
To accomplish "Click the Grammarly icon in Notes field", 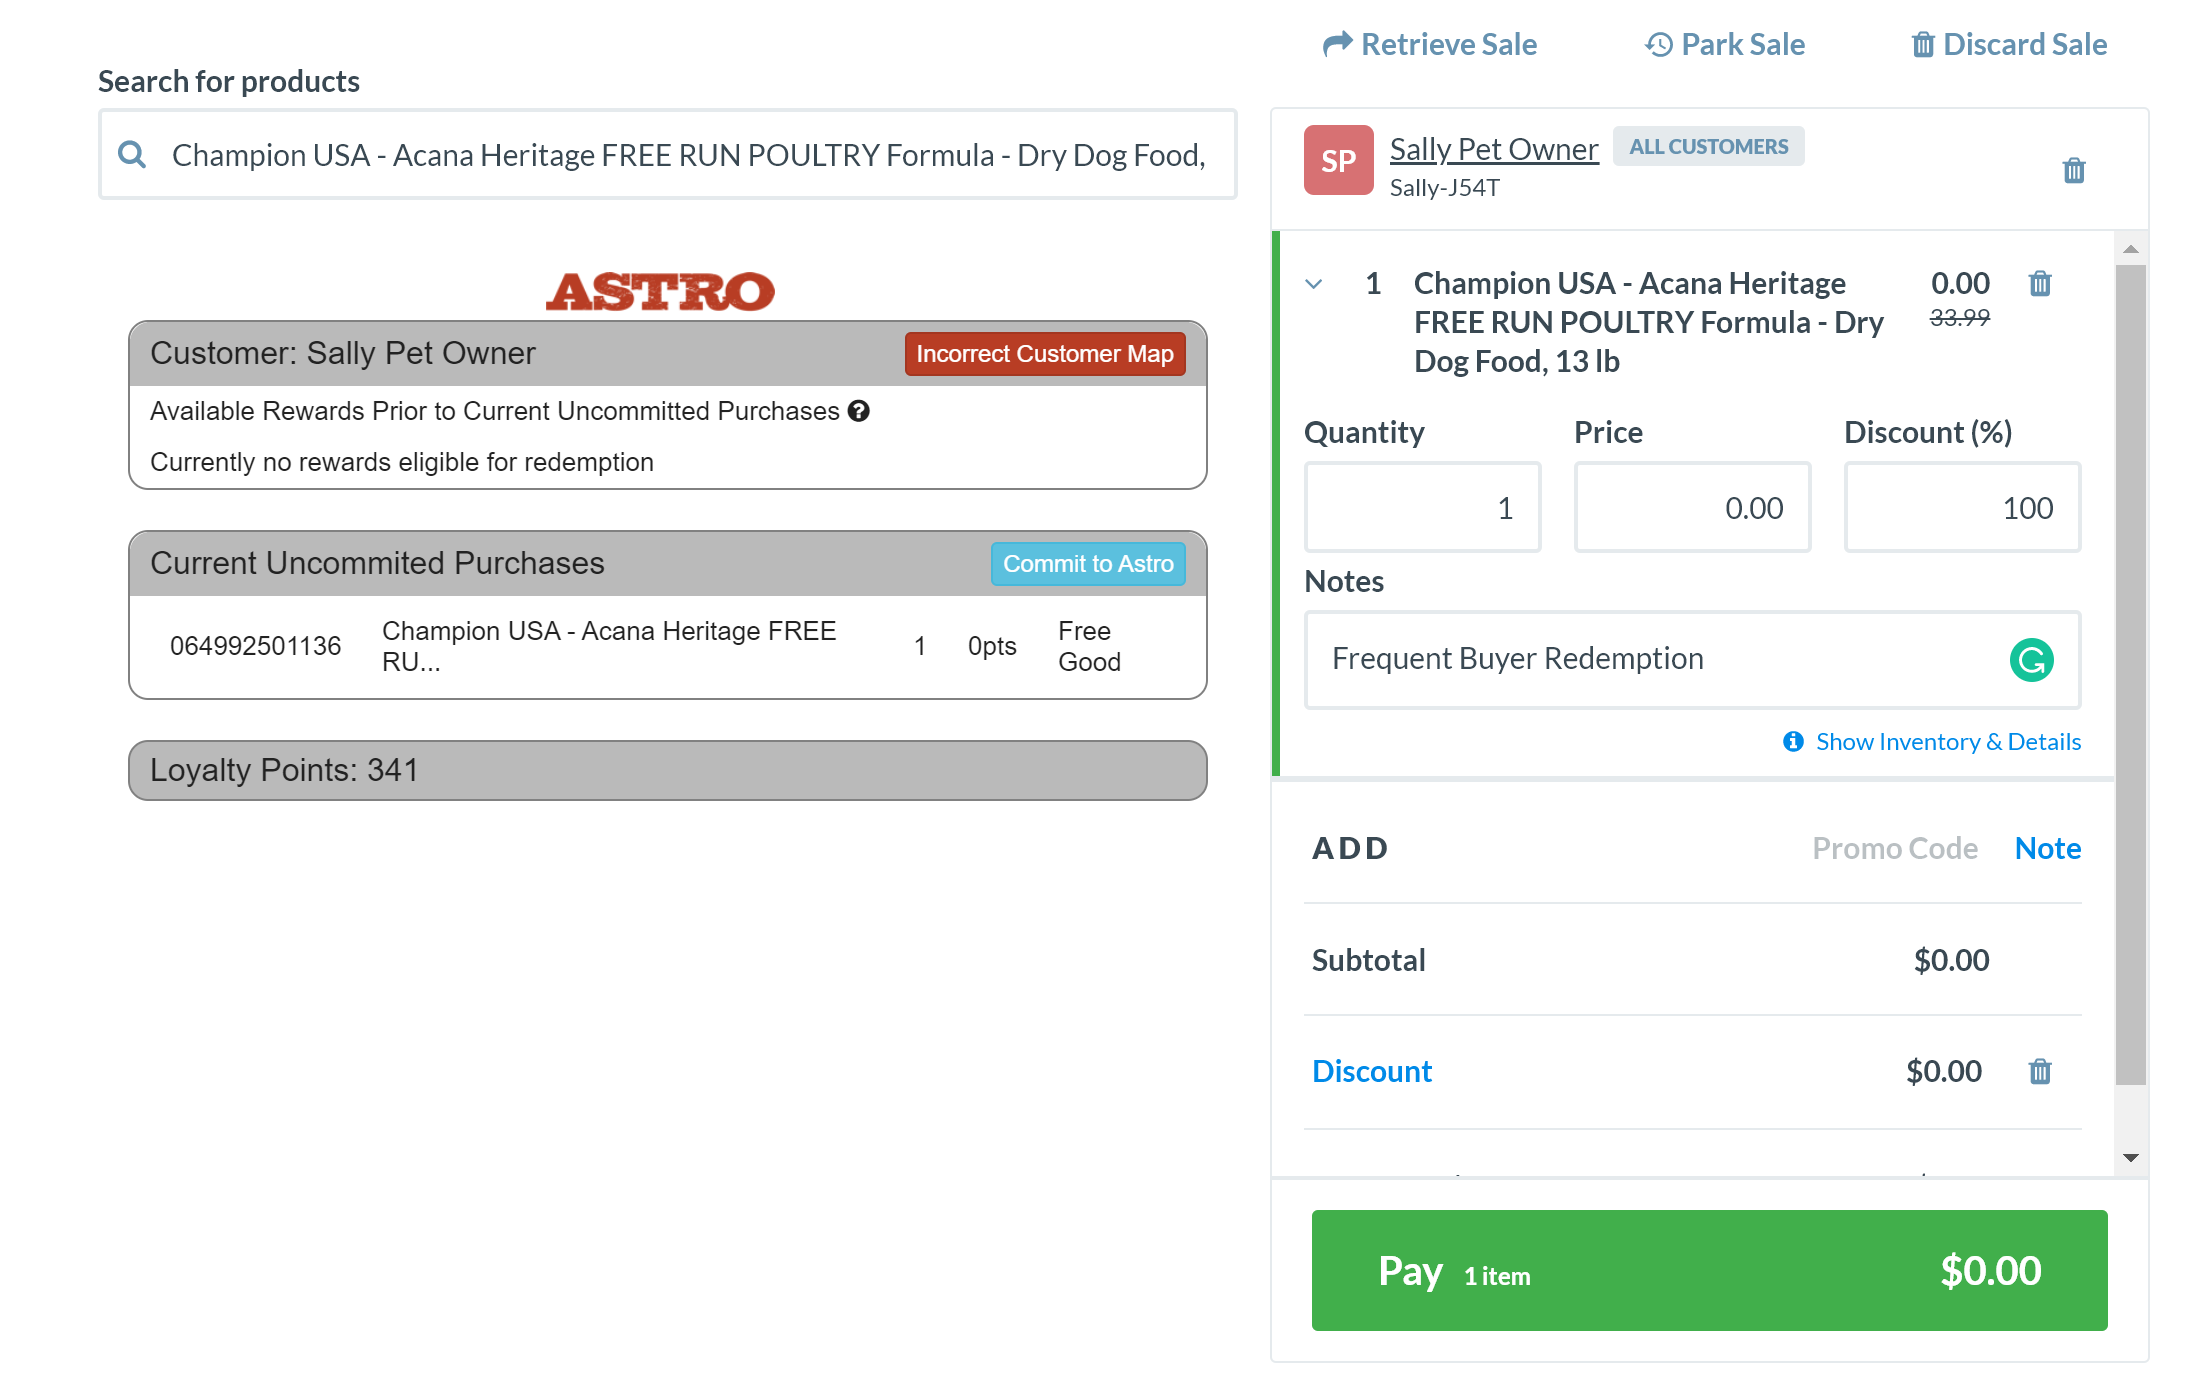I will [2031, 660].
